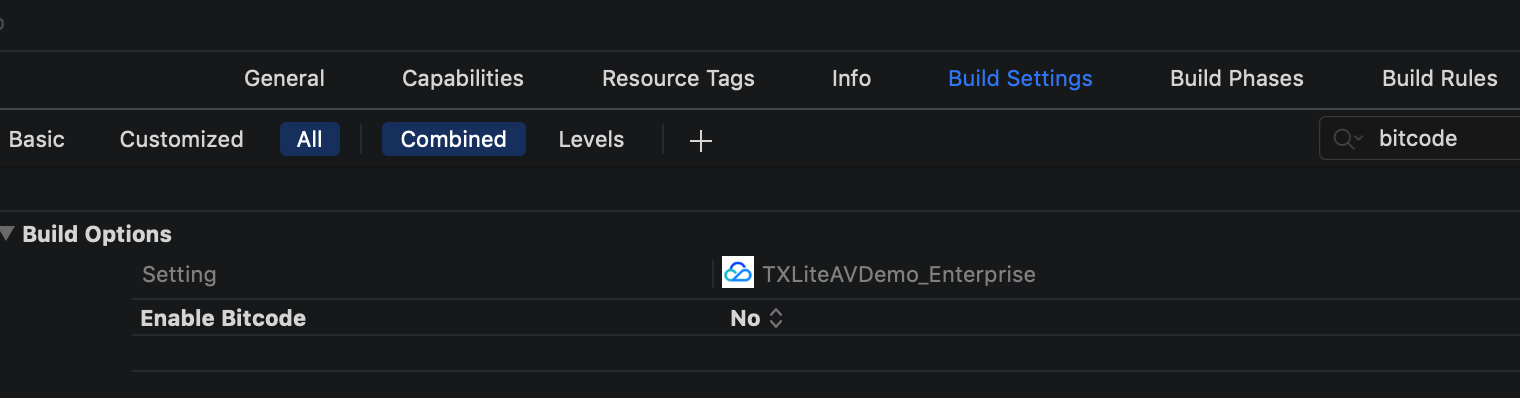Open the General tab

(x=284, y=78)
